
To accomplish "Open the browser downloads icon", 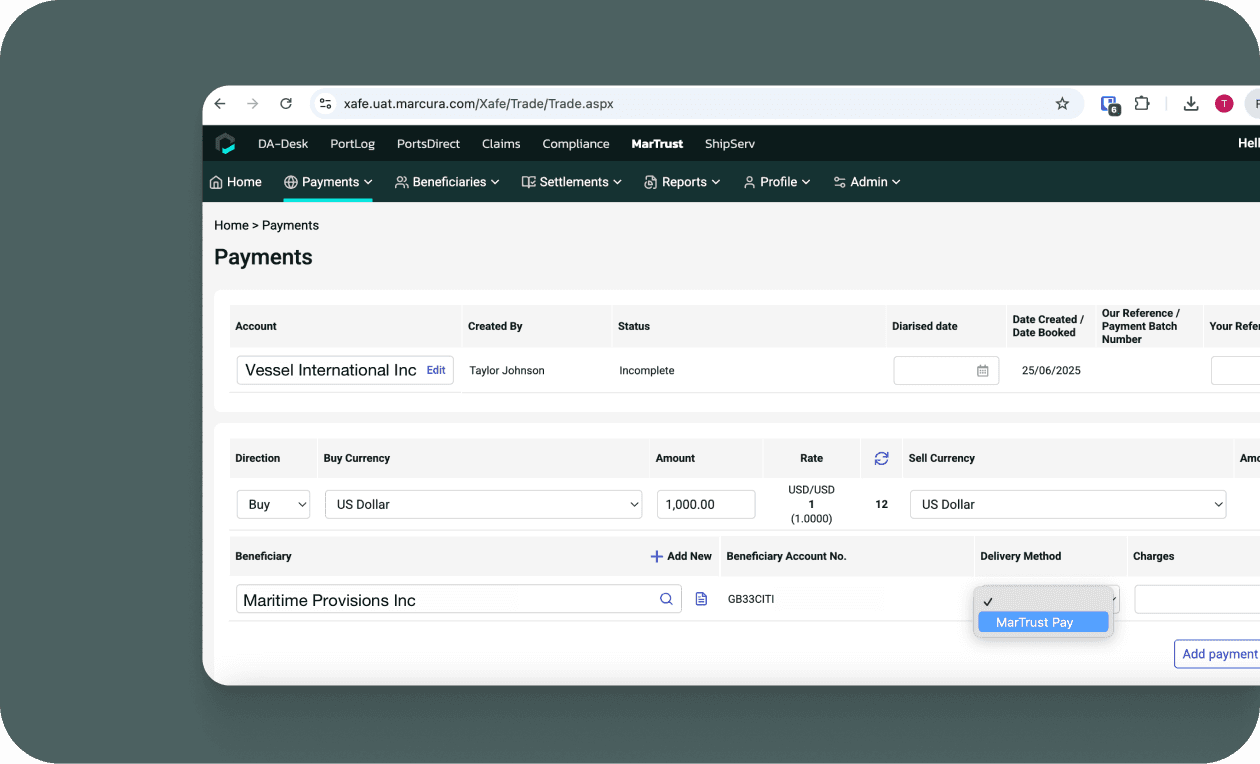I will 1191,104.
